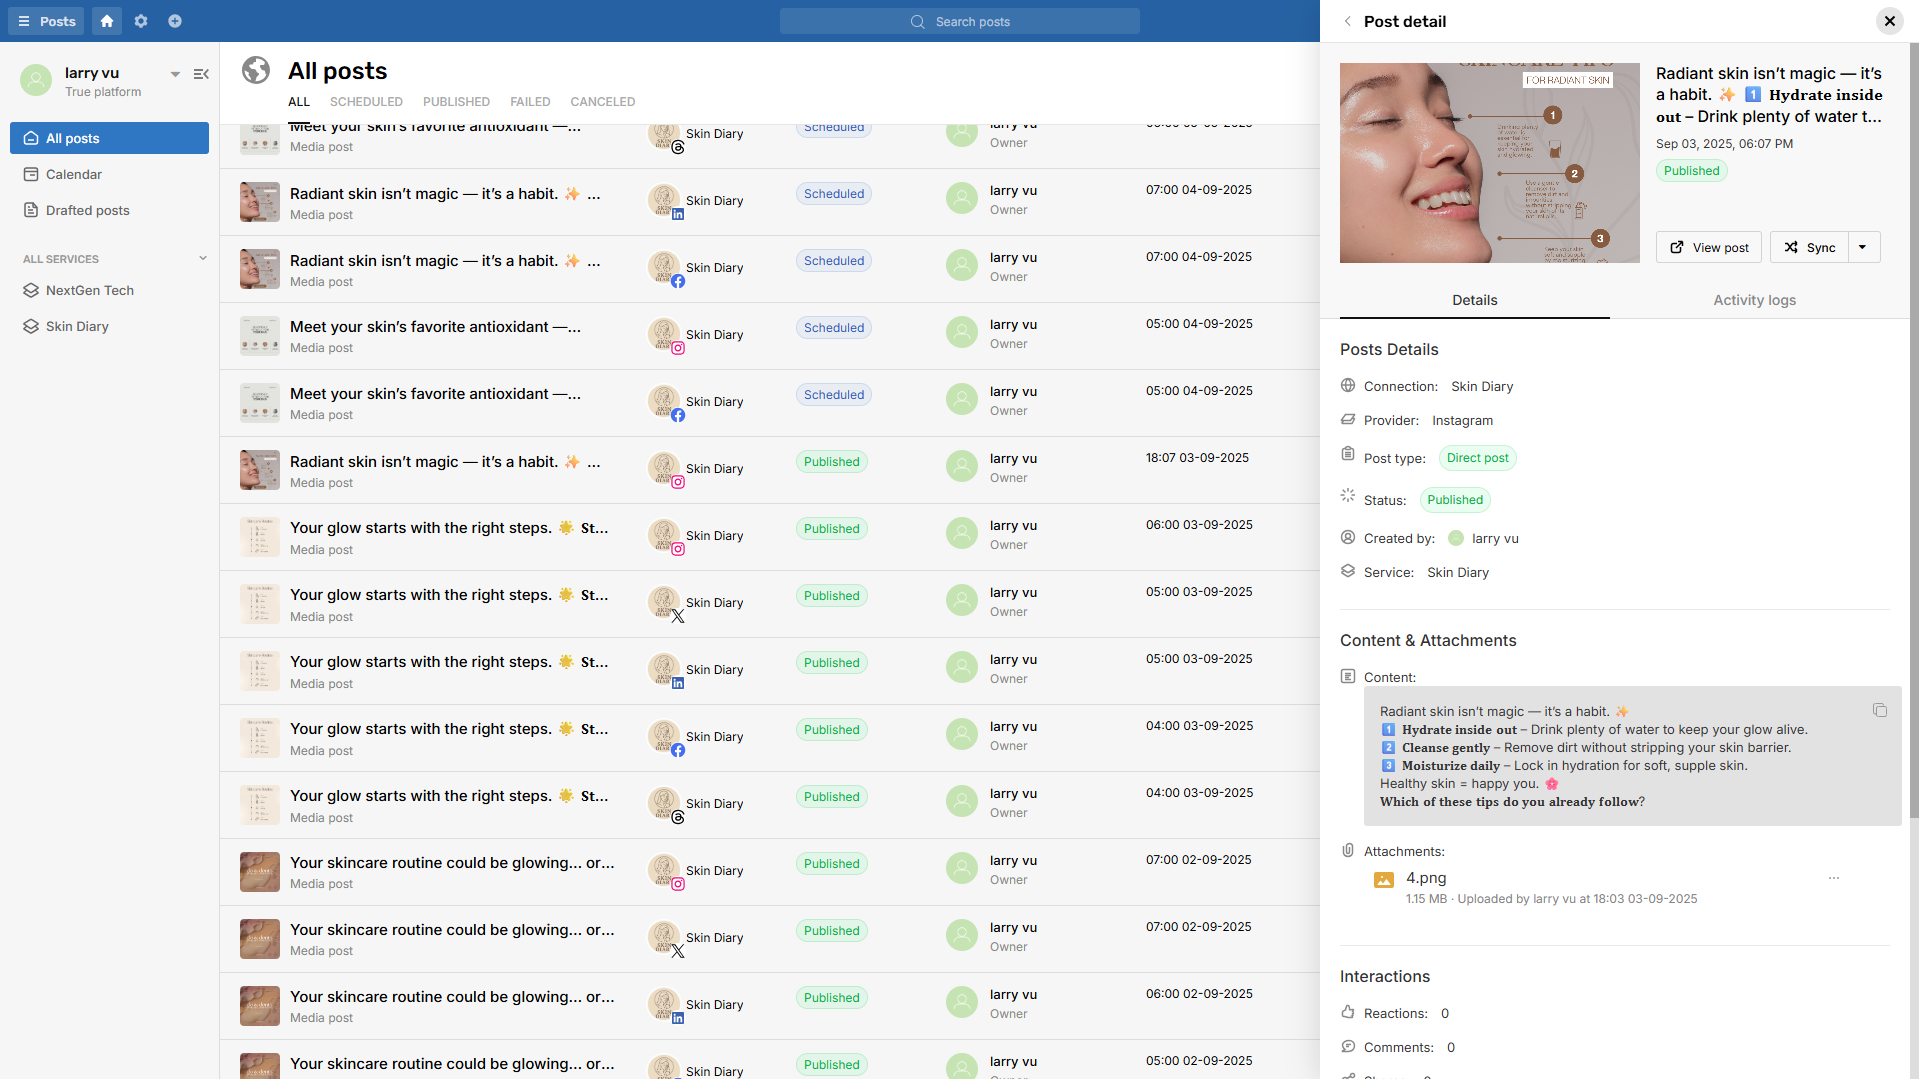This screenshot has height=1079, width=1919.
Task: Open the Posts hamburger menu
Action: pyautogui.click(x=46, y=21)
